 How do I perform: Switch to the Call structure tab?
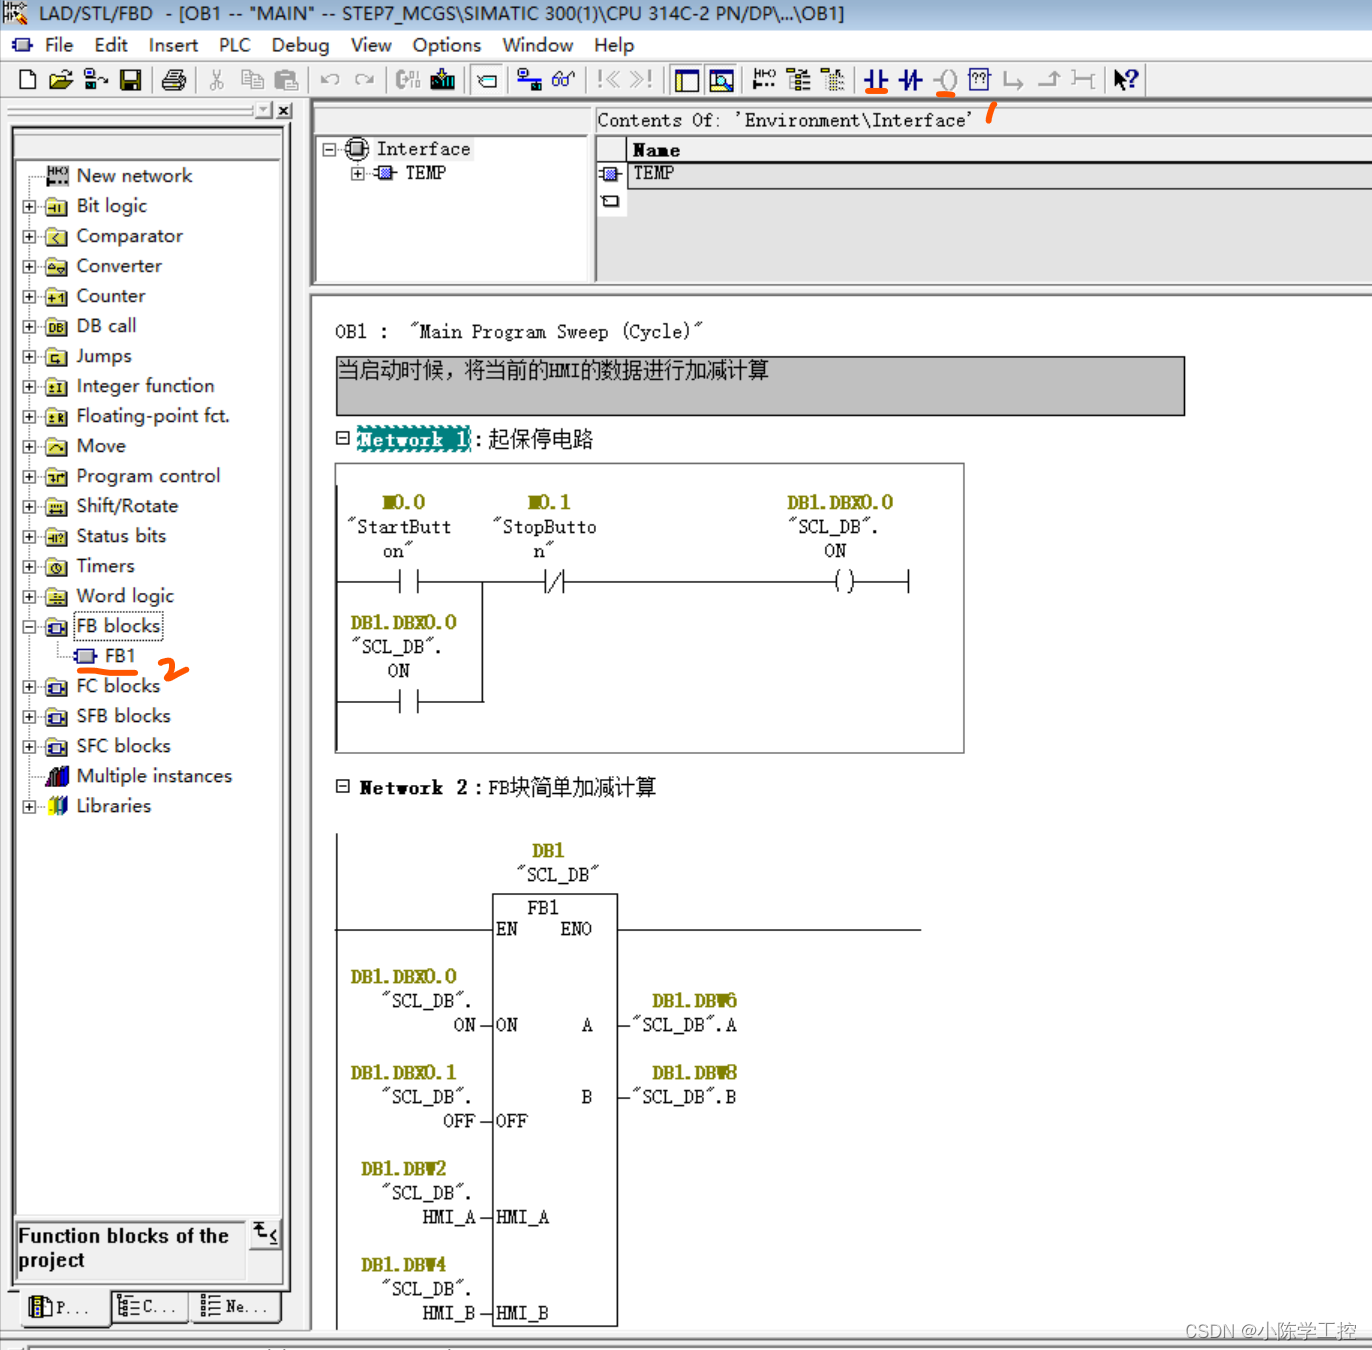(x=148, y=1306)
